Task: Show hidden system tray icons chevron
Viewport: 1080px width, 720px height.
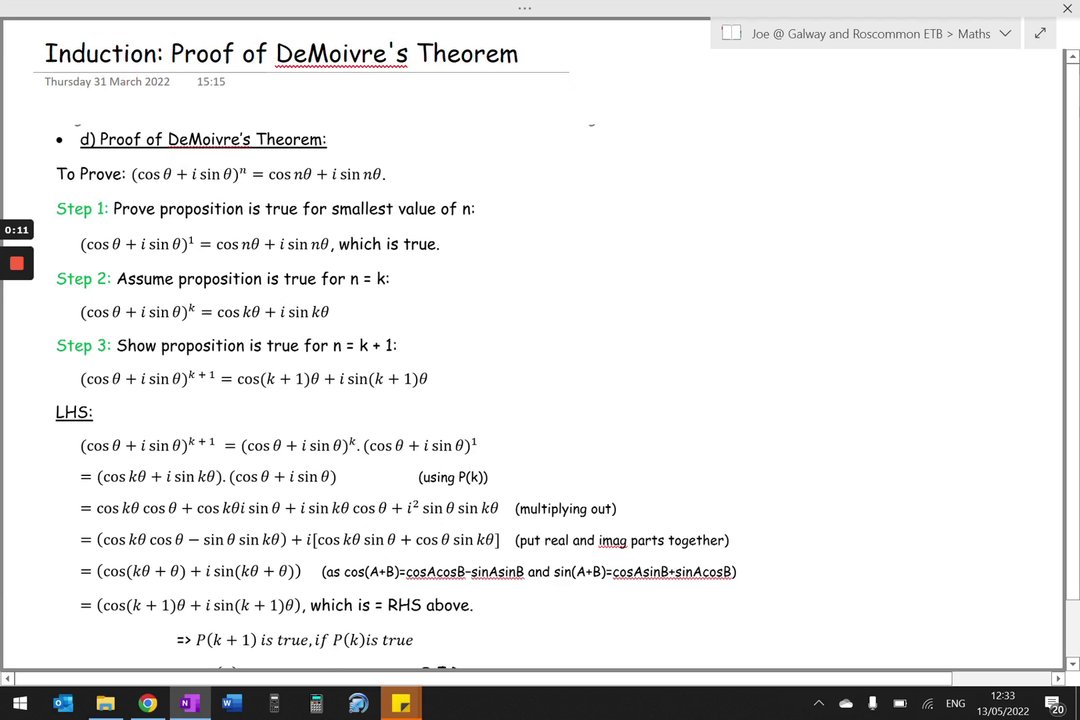Action: 818,703
